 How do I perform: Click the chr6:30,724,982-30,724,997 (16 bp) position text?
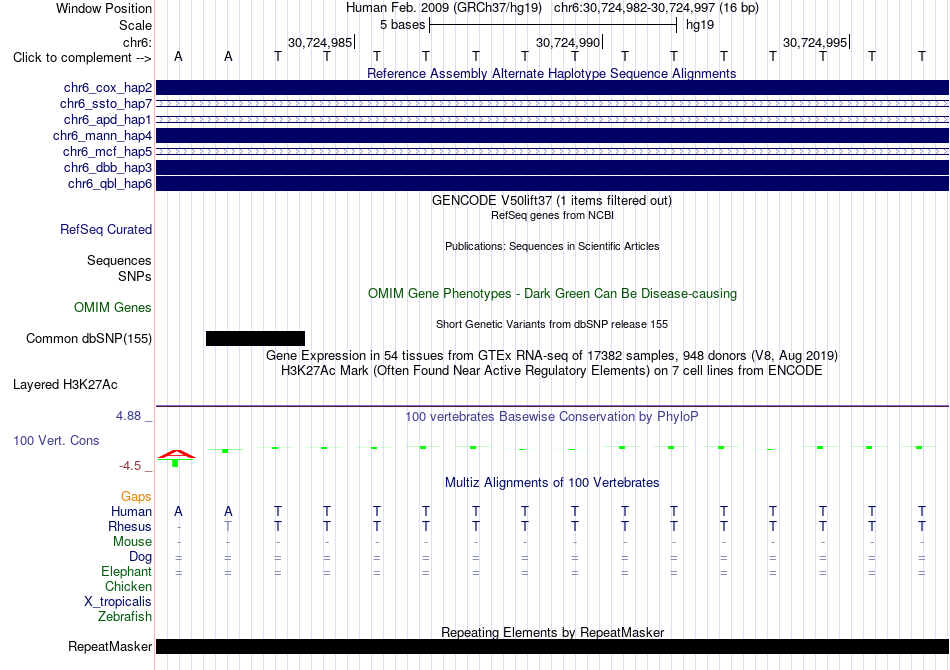(656, 8)
